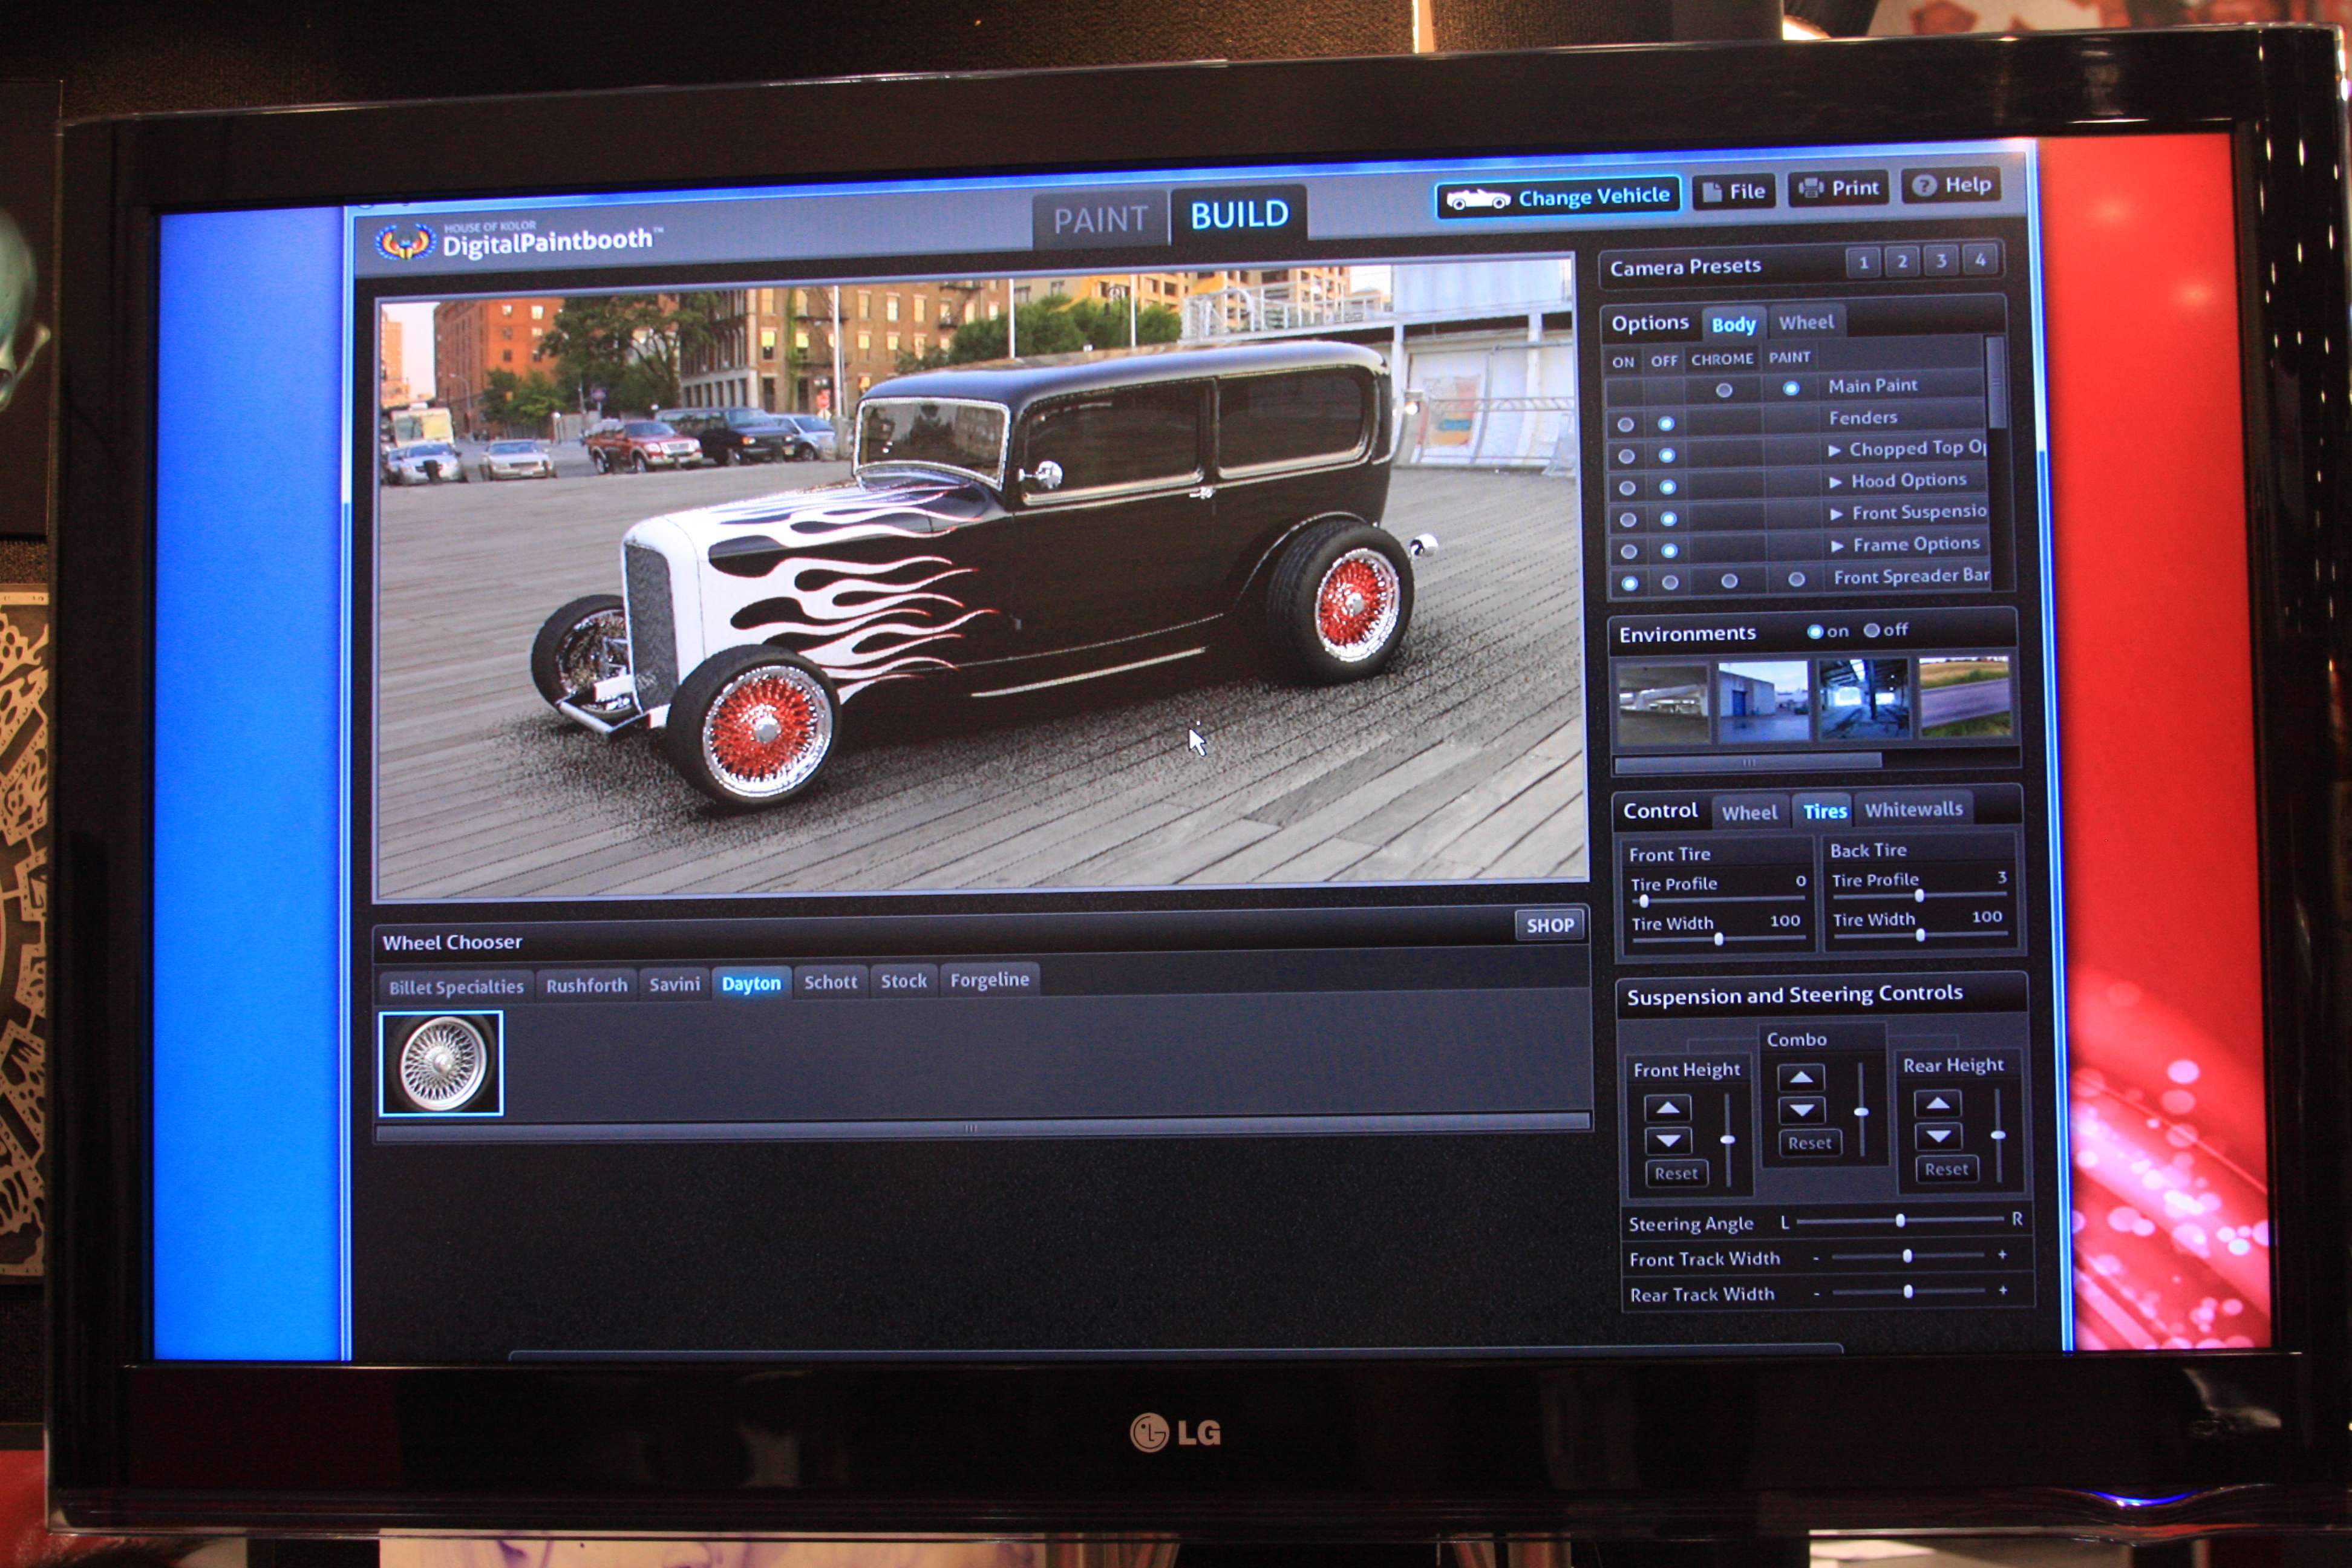Adjust the Front Tire Width slider
The height and width of the screenshot is (1568, 2352).
click(x=1718, y=939)
